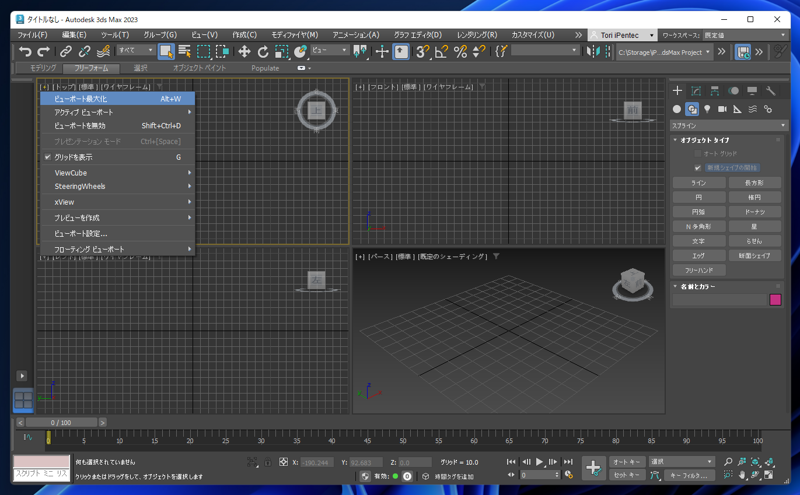Toggle the 新規シェイプの開始 checkbox
The image size is (800, 495).
tap(697, 168)
